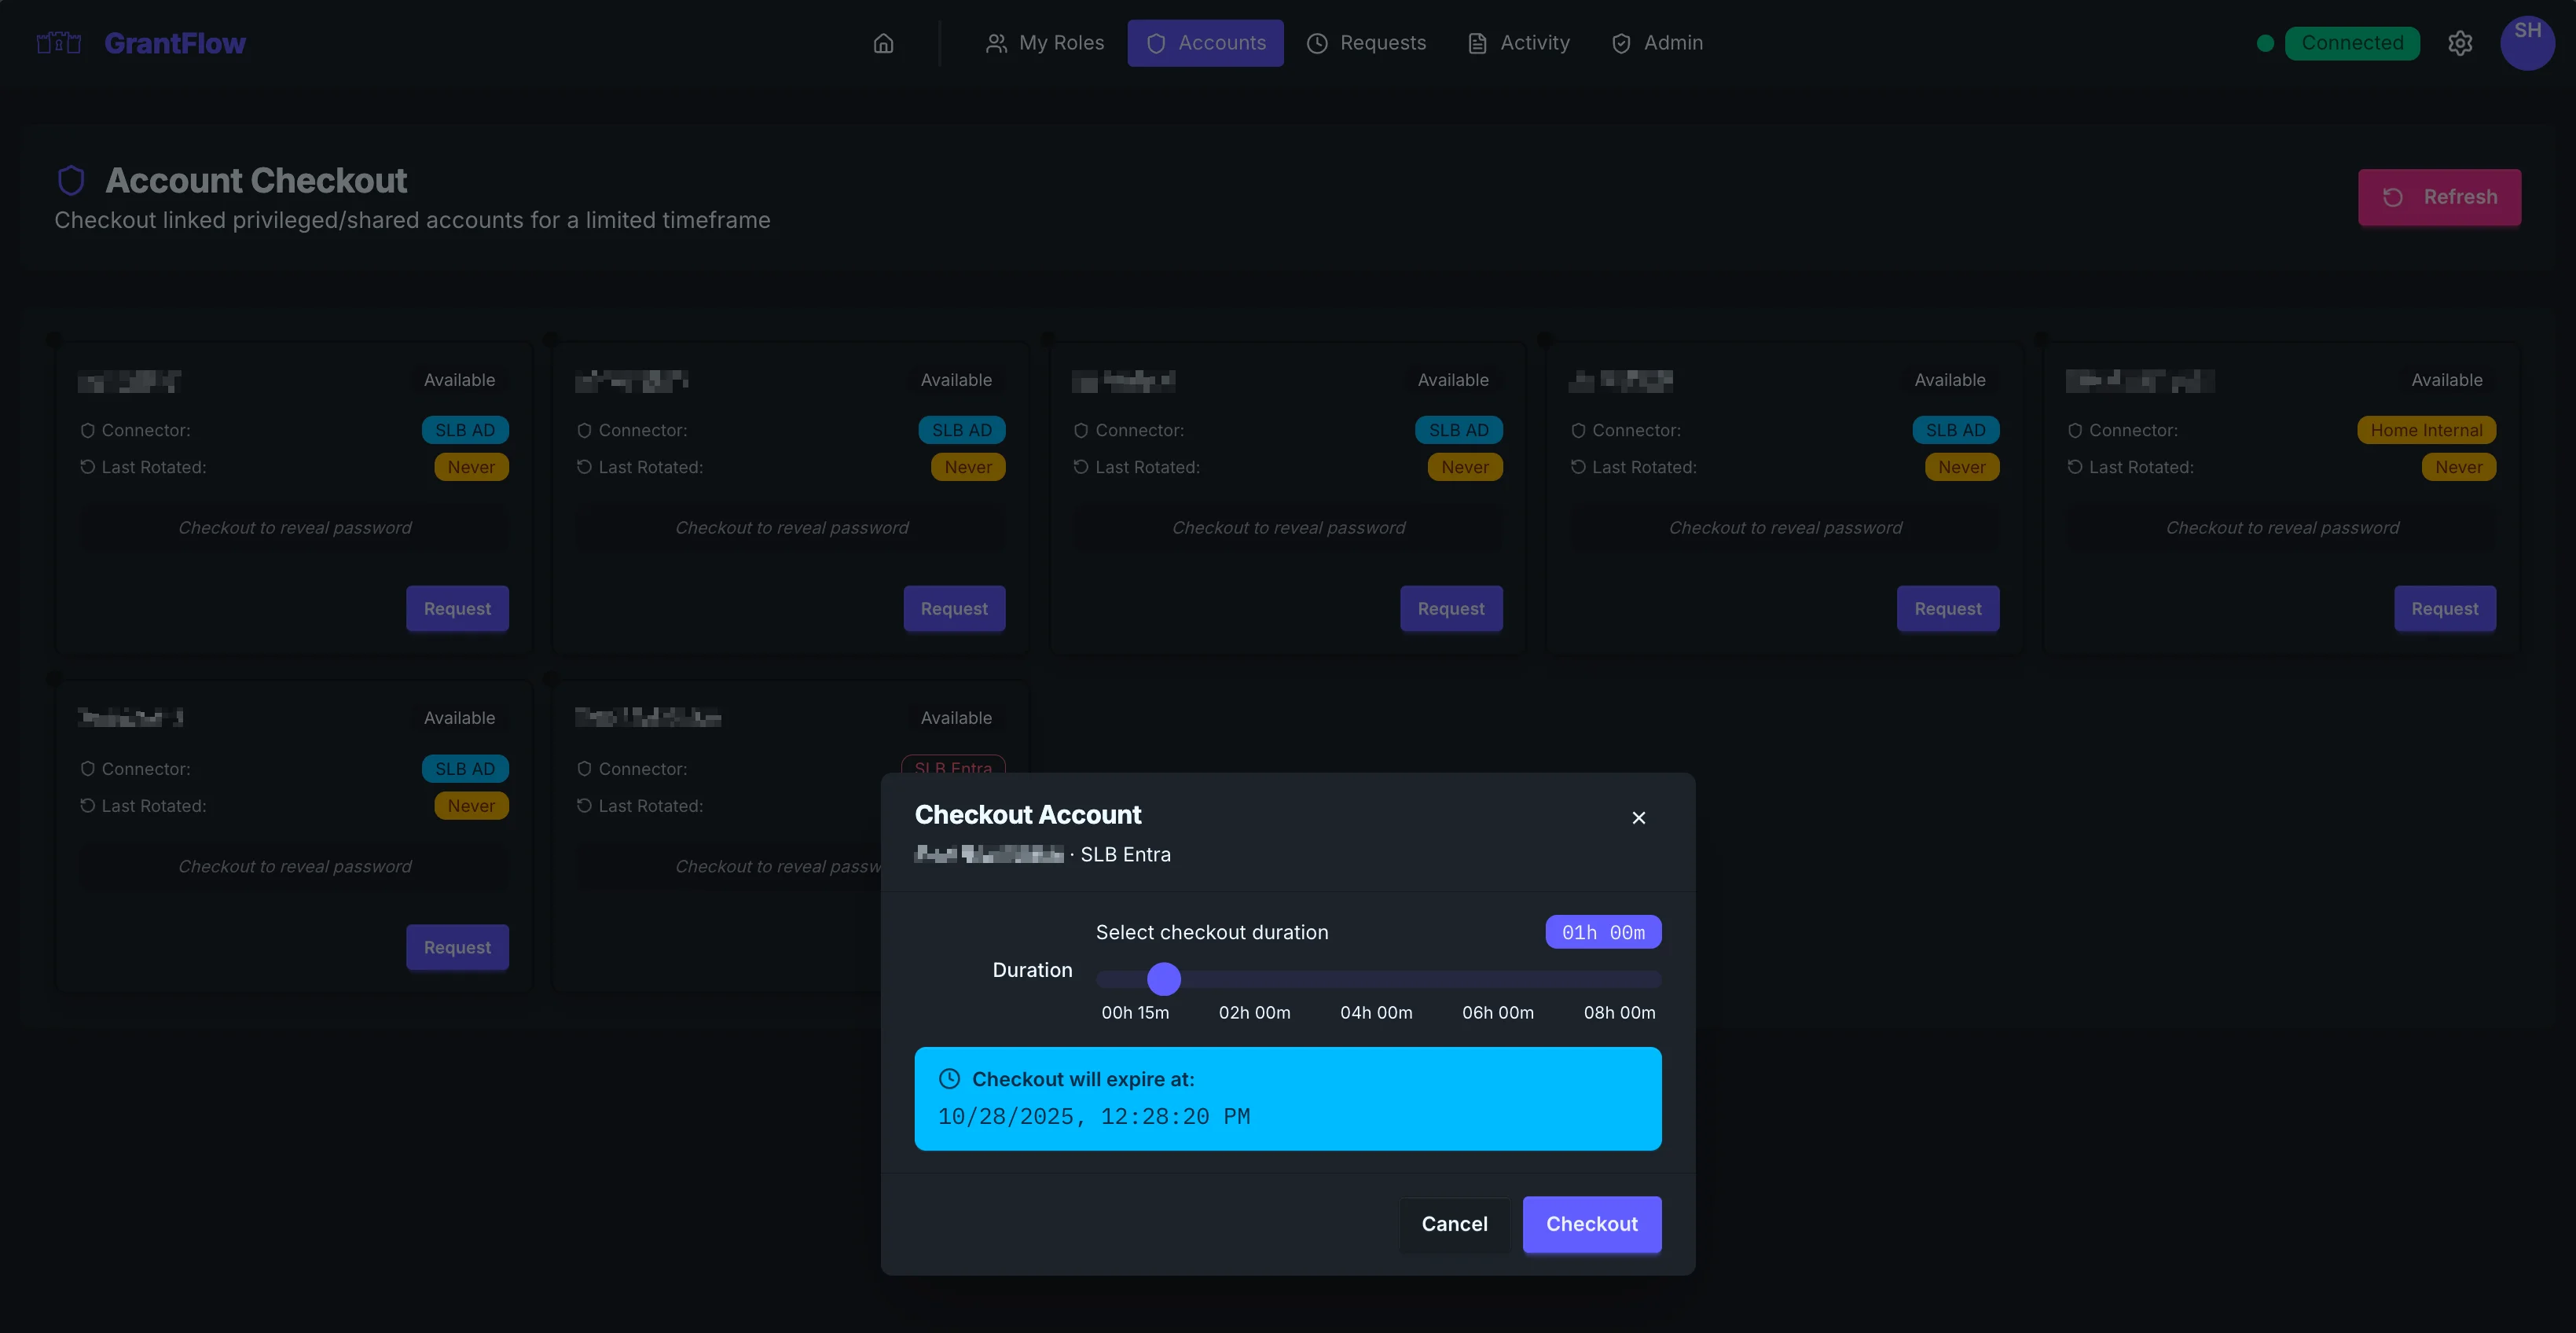Click the 01h 00m duration badge
Image resolution: width=2576 pixels, height=1333 pixels.
tap(1602, 931)
